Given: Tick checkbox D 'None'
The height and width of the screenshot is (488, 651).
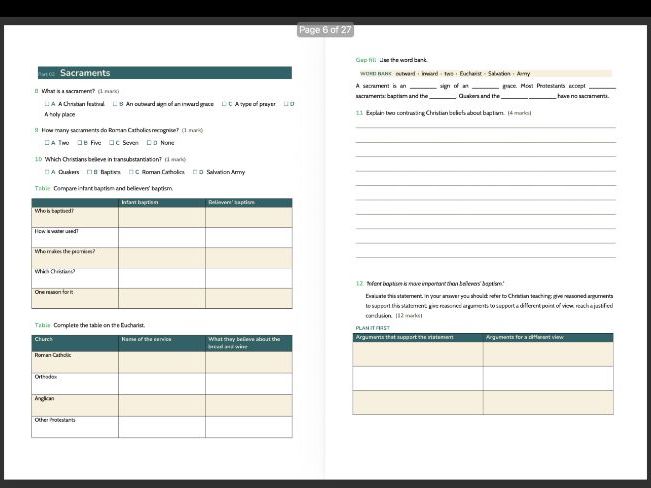Looking at the screenshot, I should (149, 142).
